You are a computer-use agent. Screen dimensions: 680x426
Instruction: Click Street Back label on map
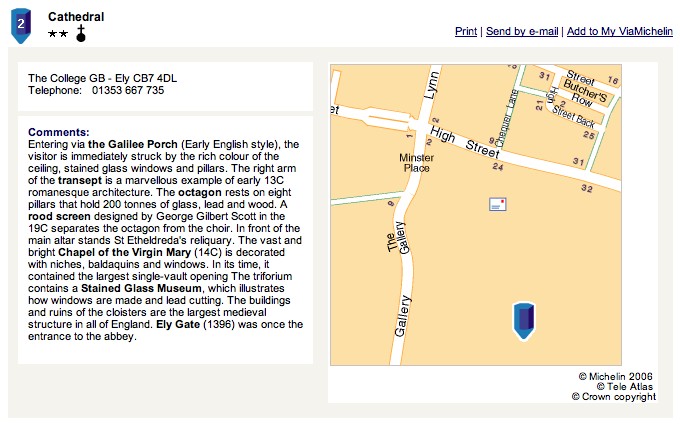(573, 116)
